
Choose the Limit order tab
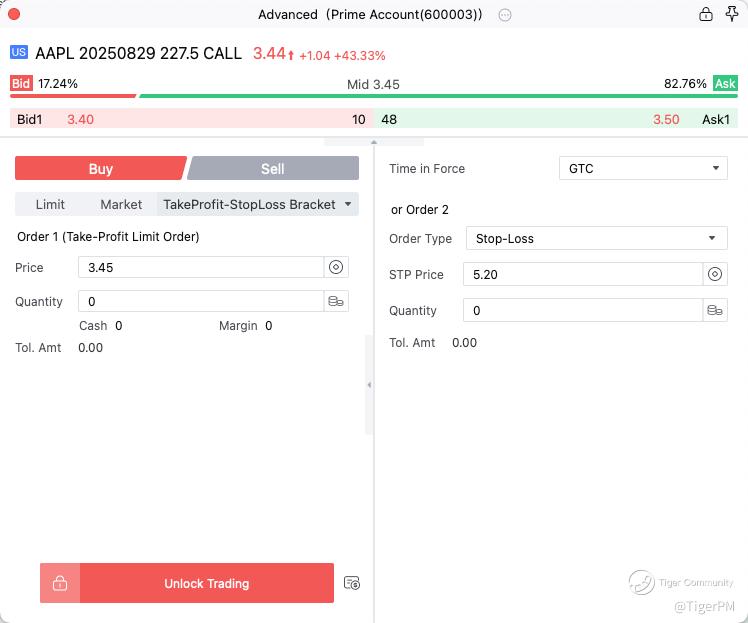50,205
